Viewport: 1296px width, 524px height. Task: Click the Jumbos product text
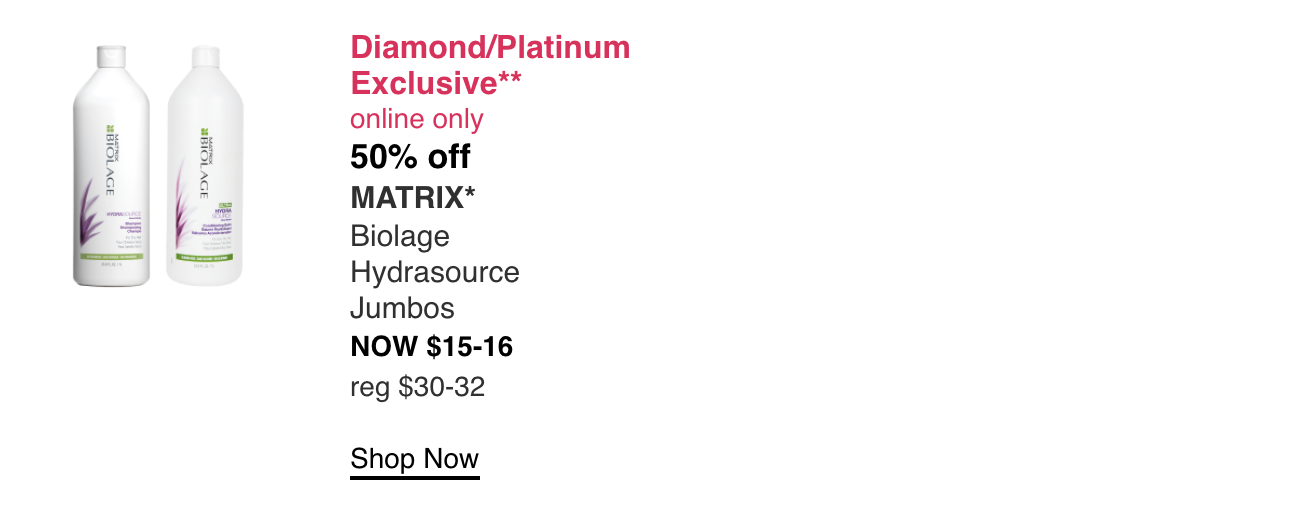pyautogui.click(x=402, y=308)
